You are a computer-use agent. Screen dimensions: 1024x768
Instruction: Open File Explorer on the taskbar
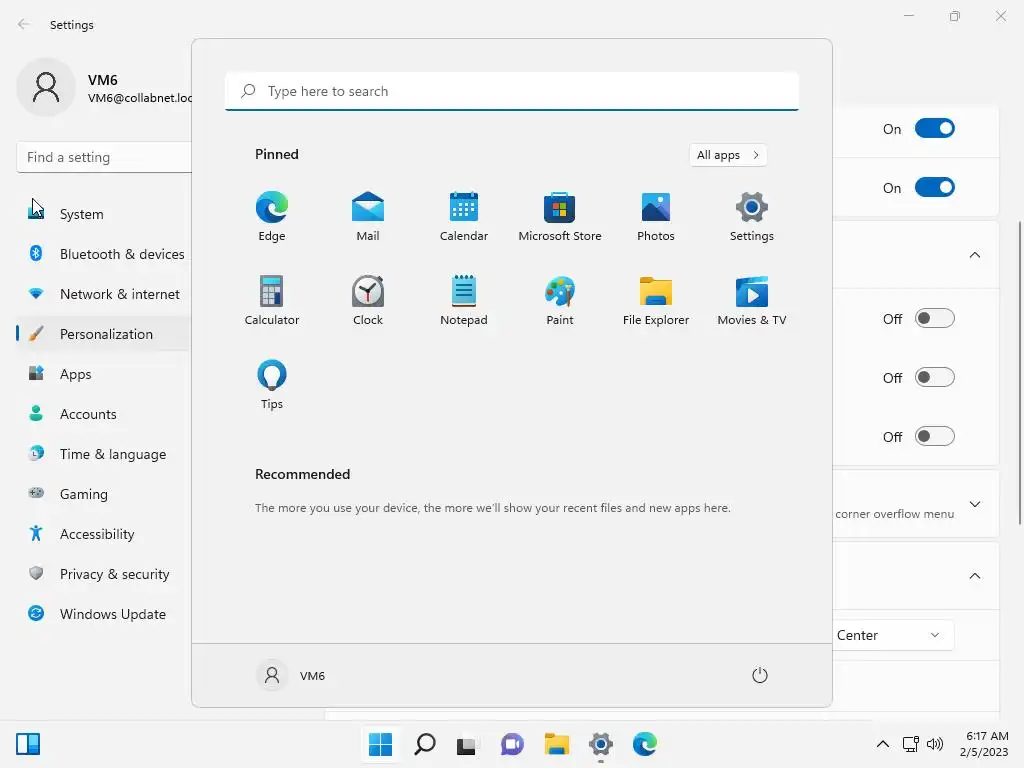tap(556, 744)
